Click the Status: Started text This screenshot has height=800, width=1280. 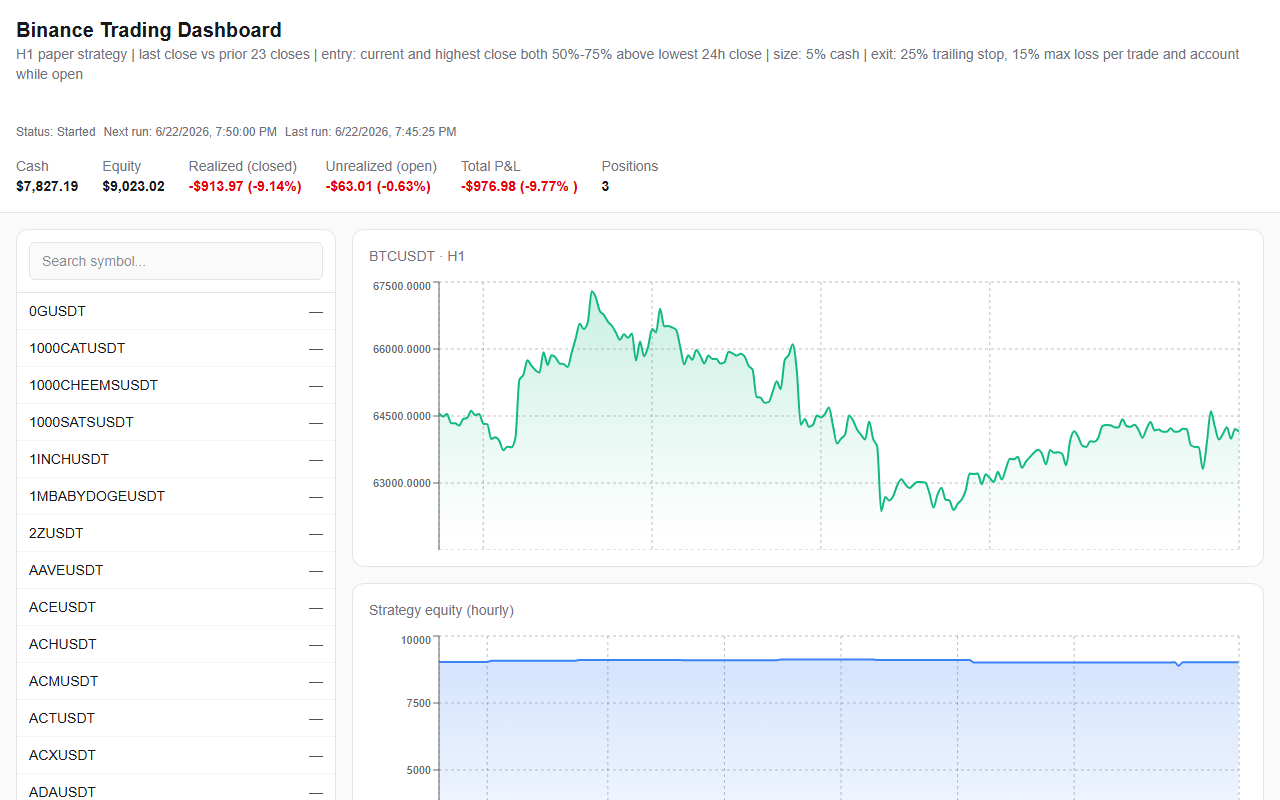[x=56, y=132]
